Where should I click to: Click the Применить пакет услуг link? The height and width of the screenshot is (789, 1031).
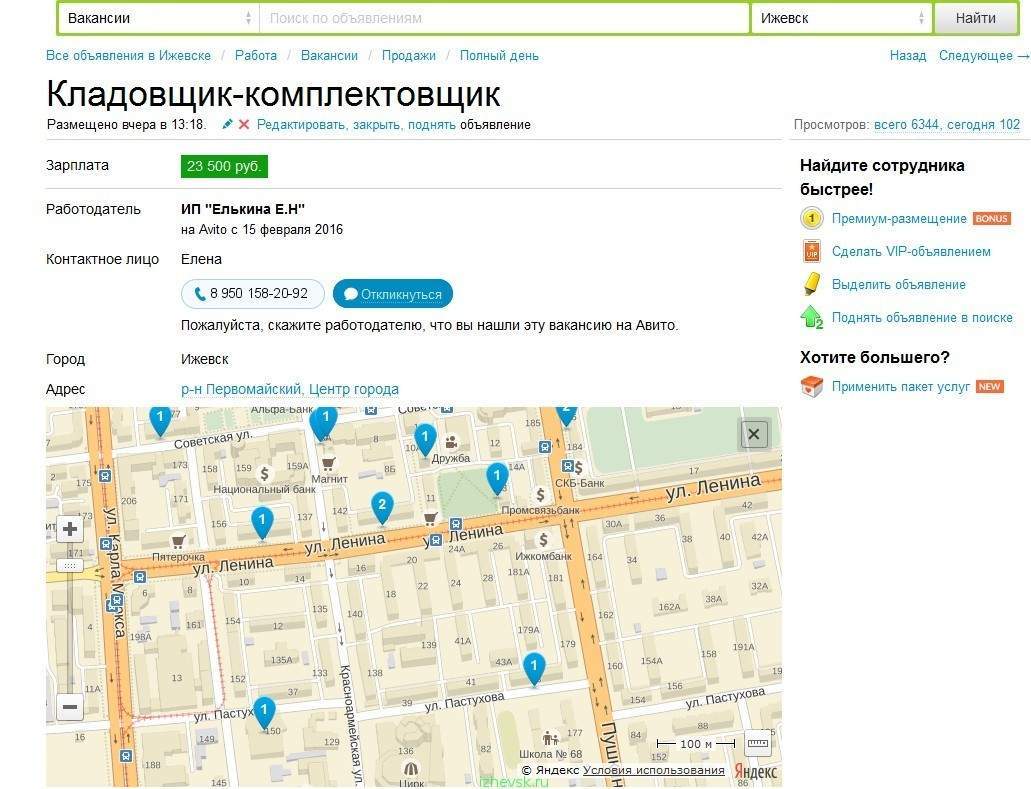[x=901, y=387]
